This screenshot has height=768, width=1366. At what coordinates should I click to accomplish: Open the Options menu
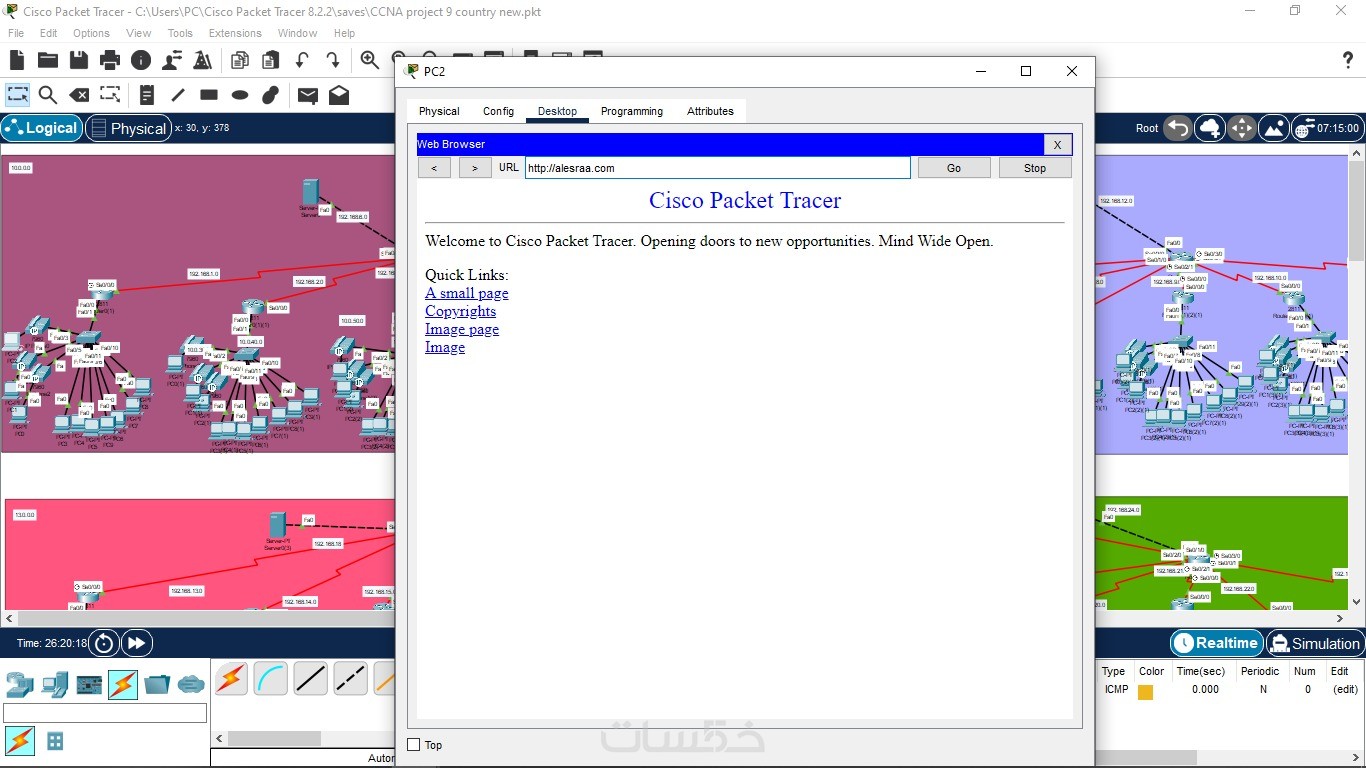point(91,33)
